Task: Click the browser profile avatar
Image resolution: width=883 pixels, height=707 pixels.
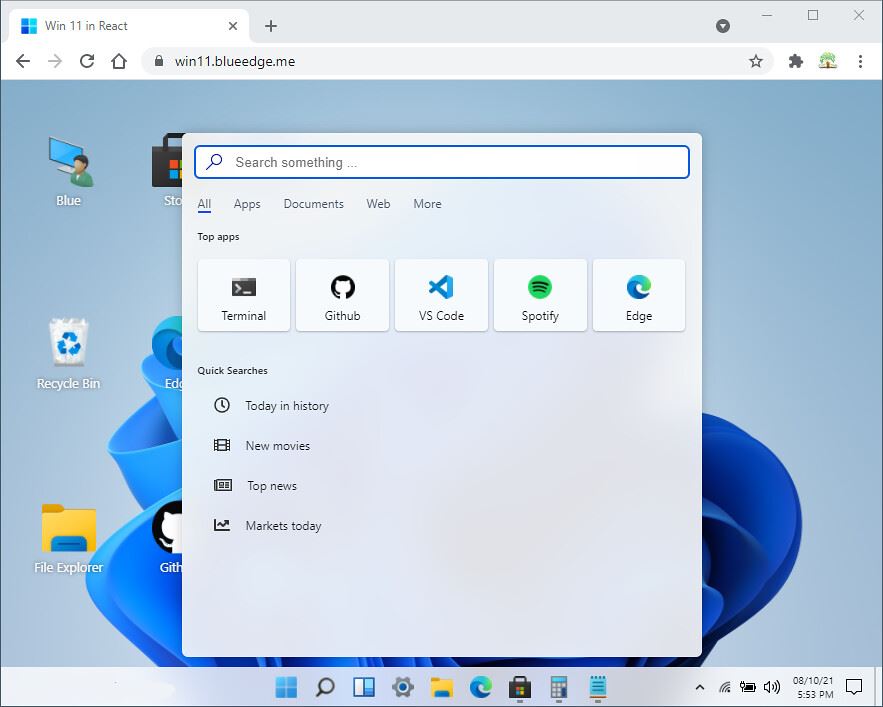Action: (828, 60)
